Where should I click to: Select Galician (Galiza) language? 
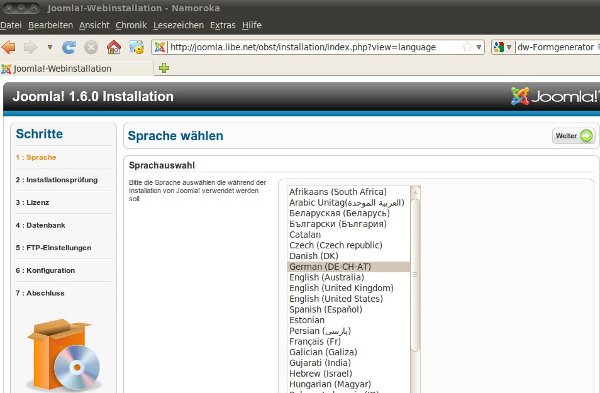pos(349,352)
